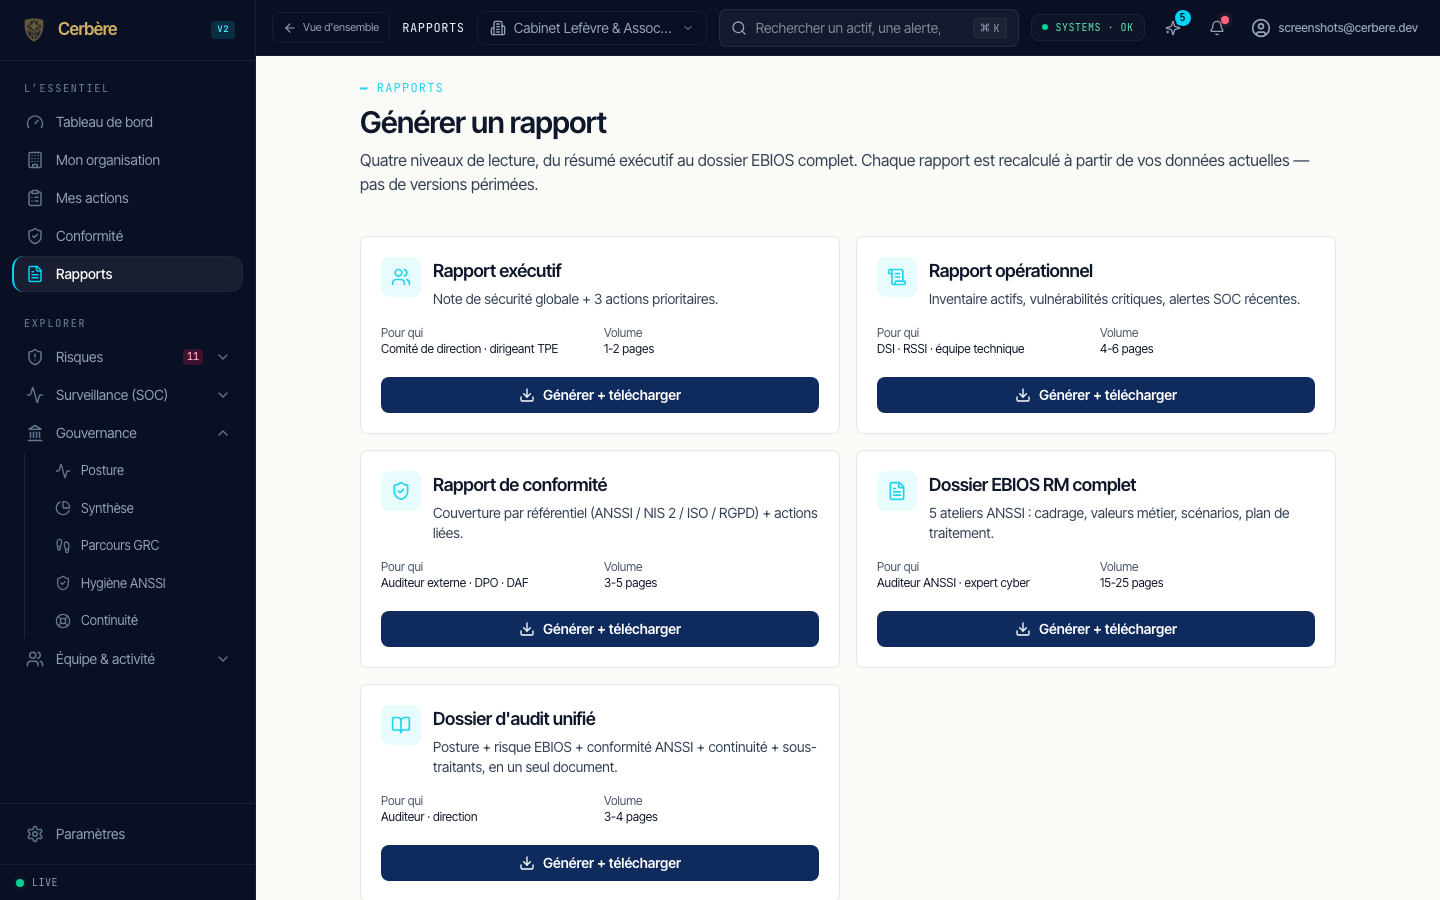
Task: Generate and download Rapport de conformité
Action: click(x=600, y=629)
